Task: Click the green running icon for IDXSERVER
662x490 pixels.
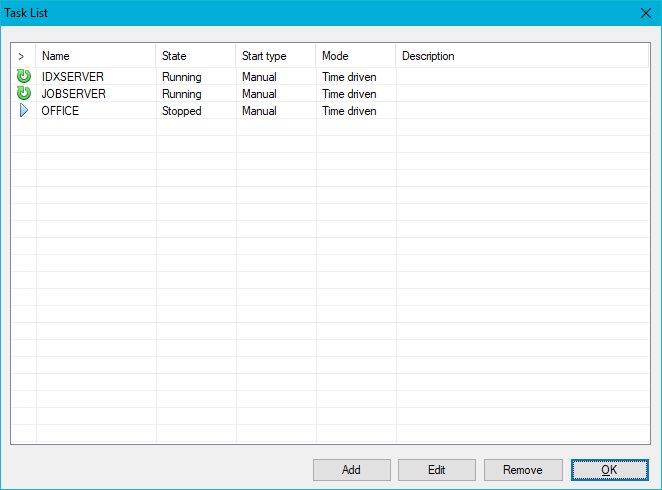Action: tap(24, 77)
